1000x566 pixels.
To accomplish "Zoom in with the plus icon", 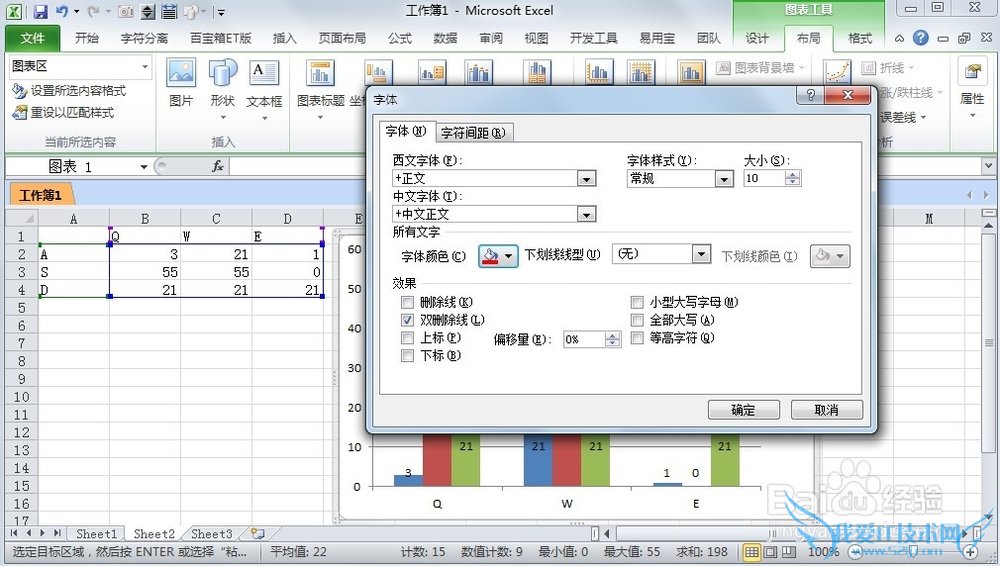I will pos(971,552).
